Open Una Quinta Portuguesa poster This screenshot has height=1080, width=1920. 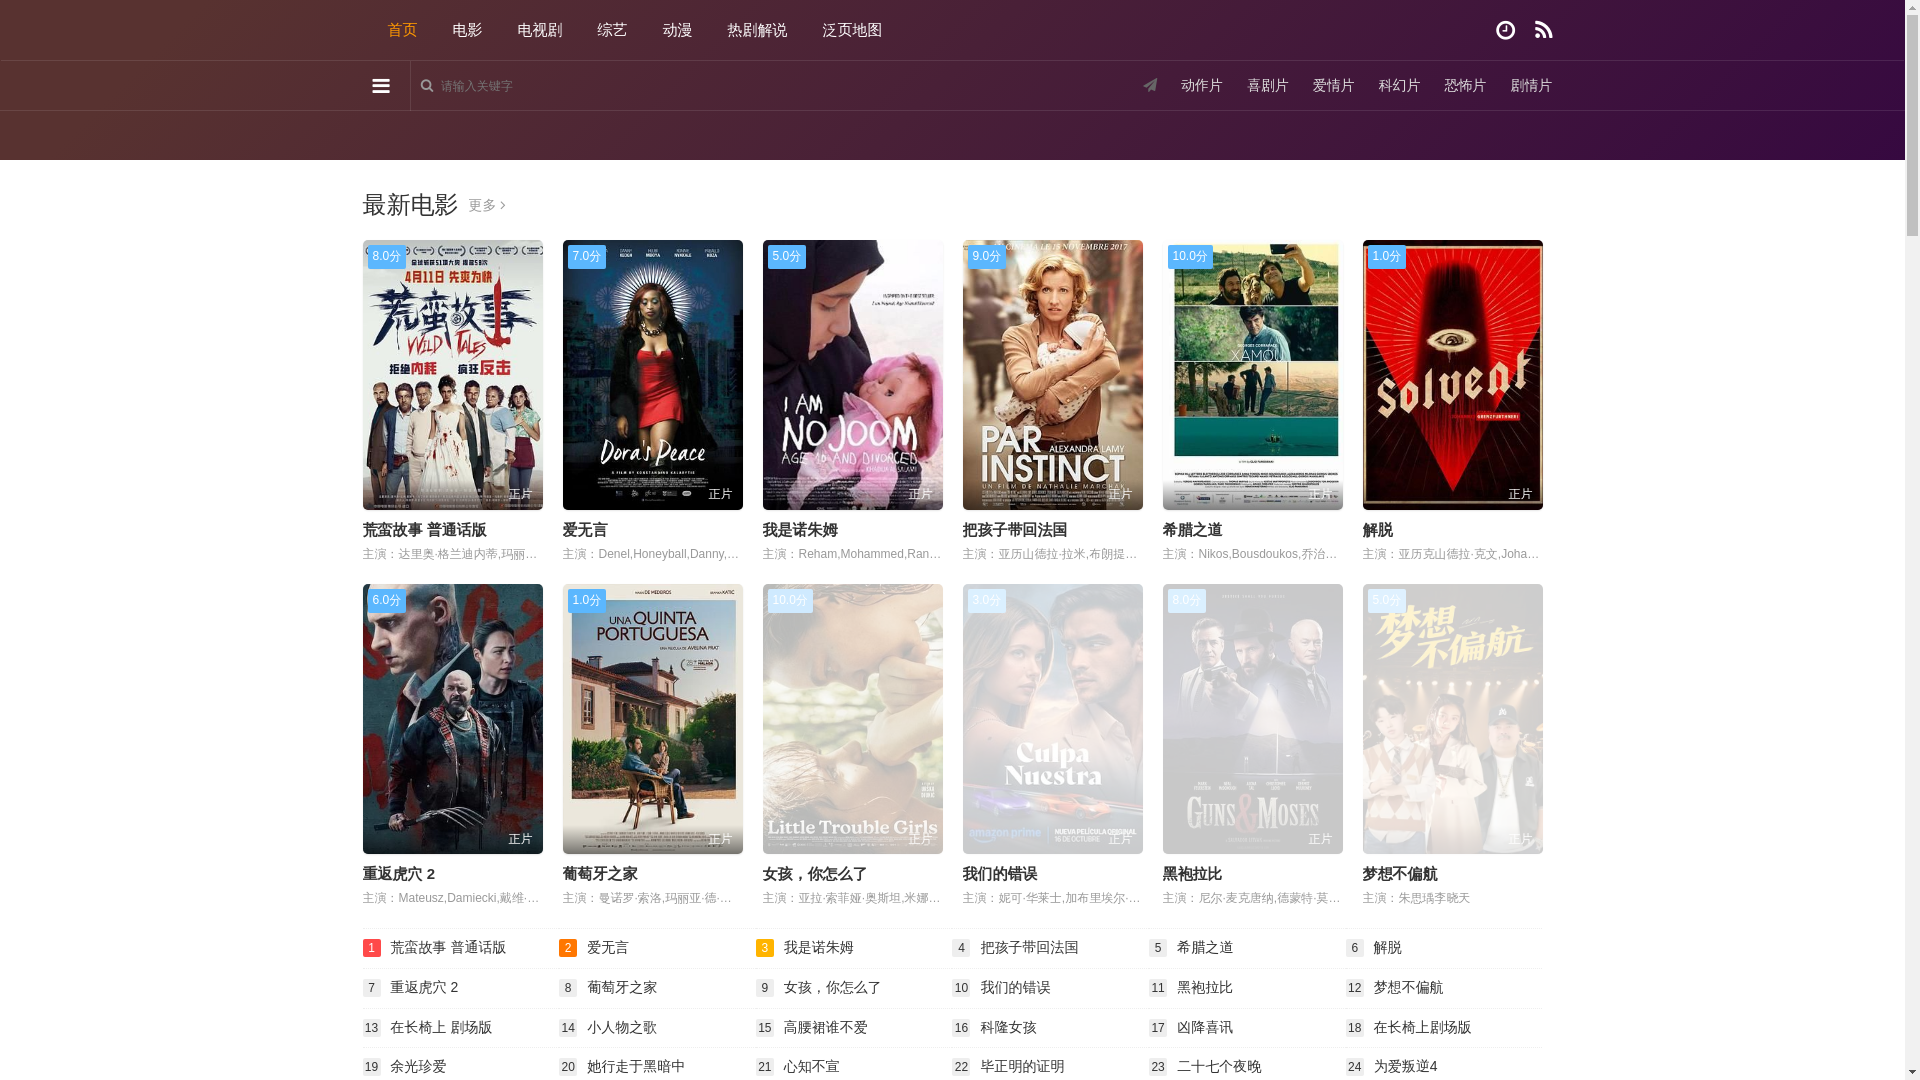coord(653,719)
